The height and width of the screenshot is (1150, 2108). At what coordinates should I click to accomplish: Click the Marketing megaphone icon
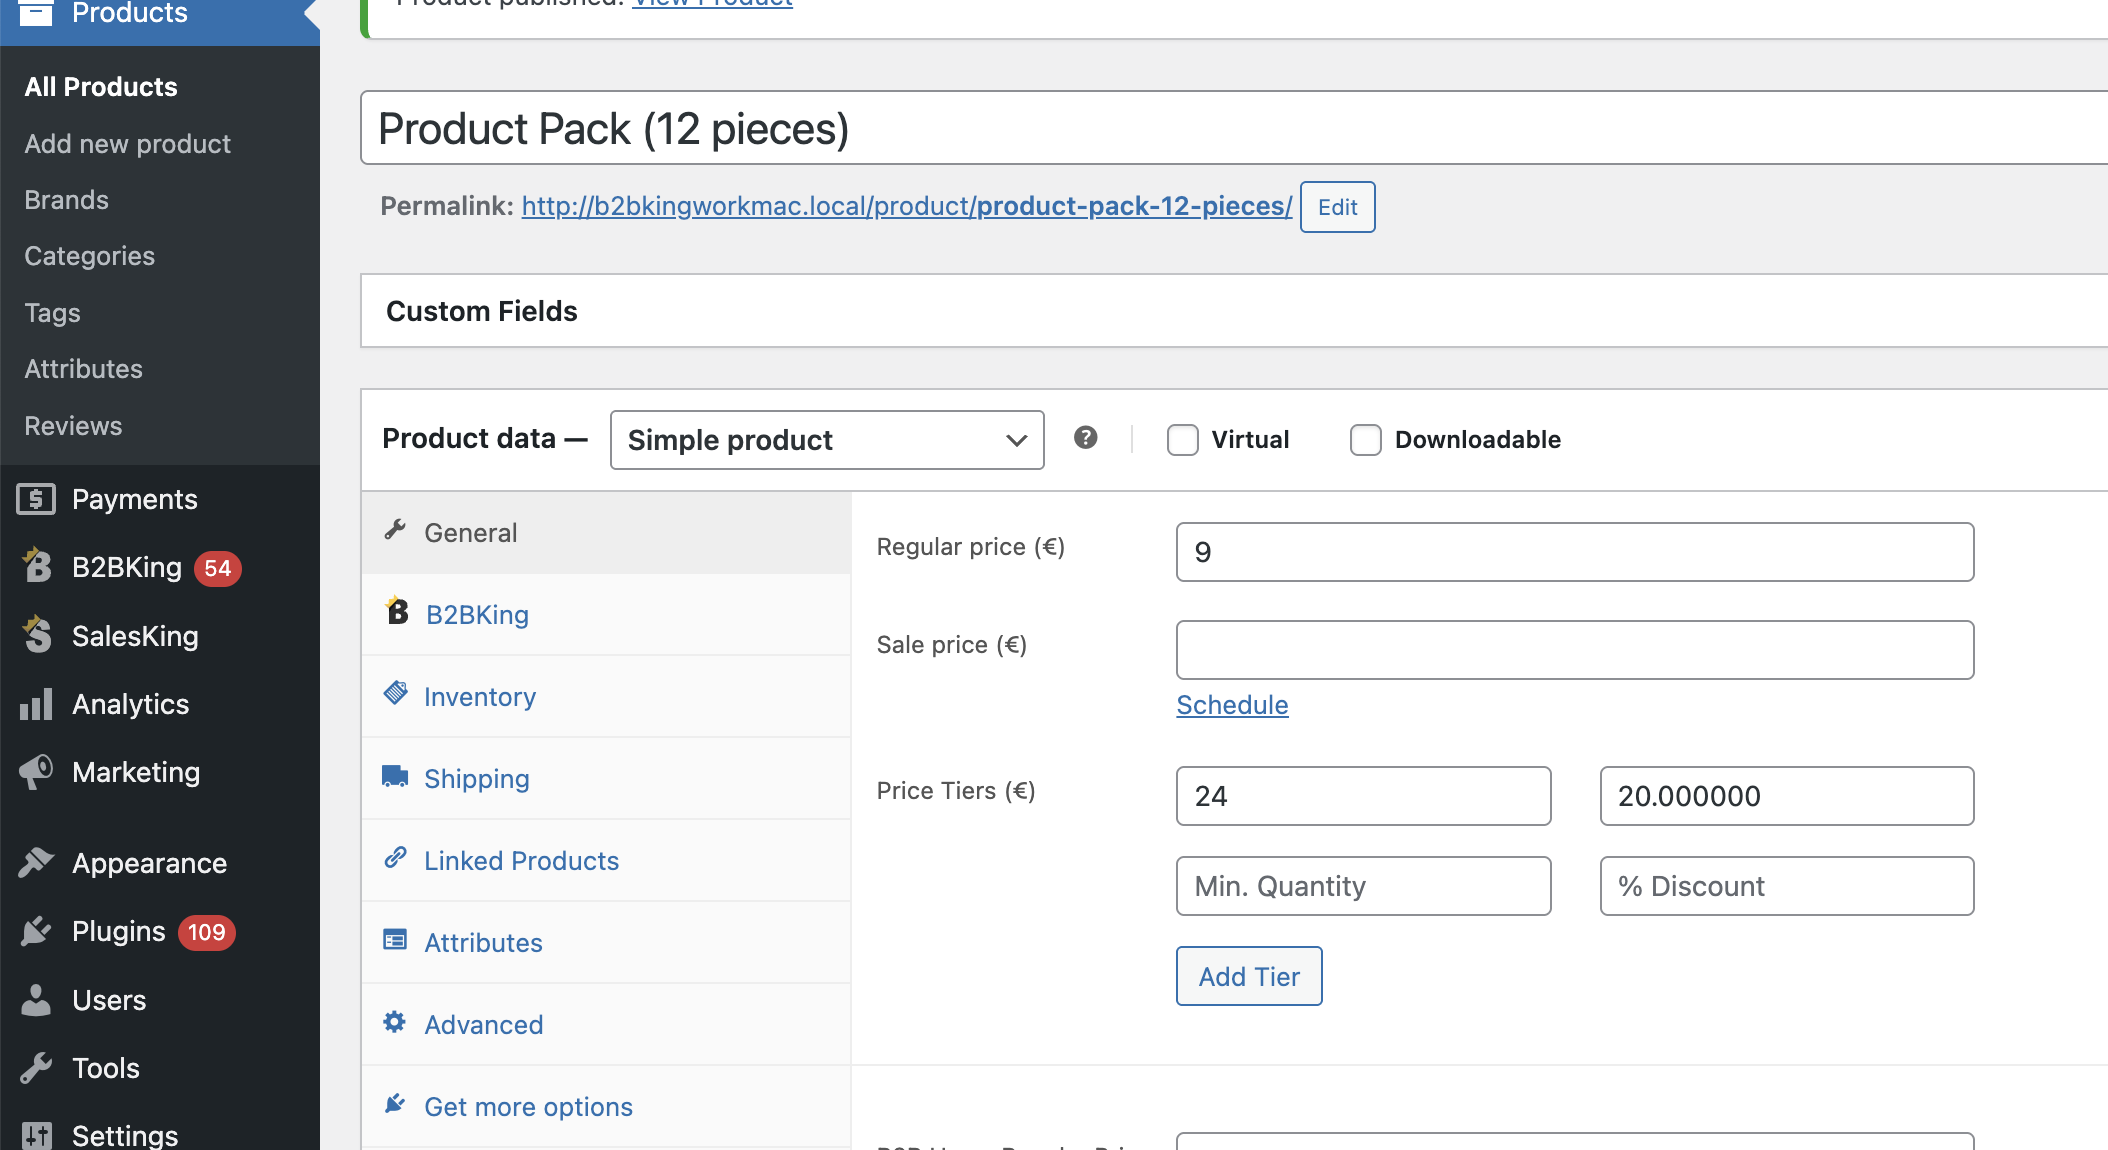click(x=36, y=772)
